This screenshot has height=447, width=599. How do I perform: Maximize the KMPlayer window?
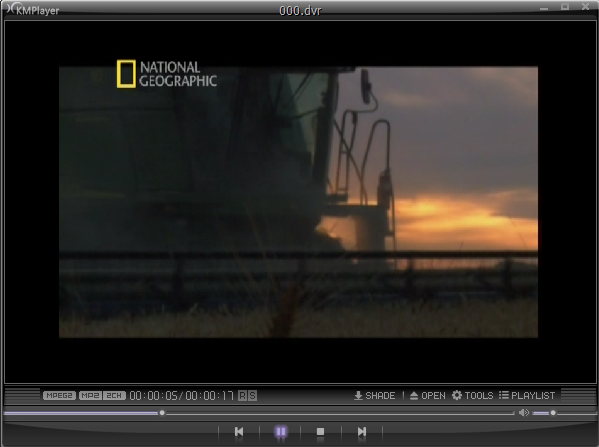[565, 7]
